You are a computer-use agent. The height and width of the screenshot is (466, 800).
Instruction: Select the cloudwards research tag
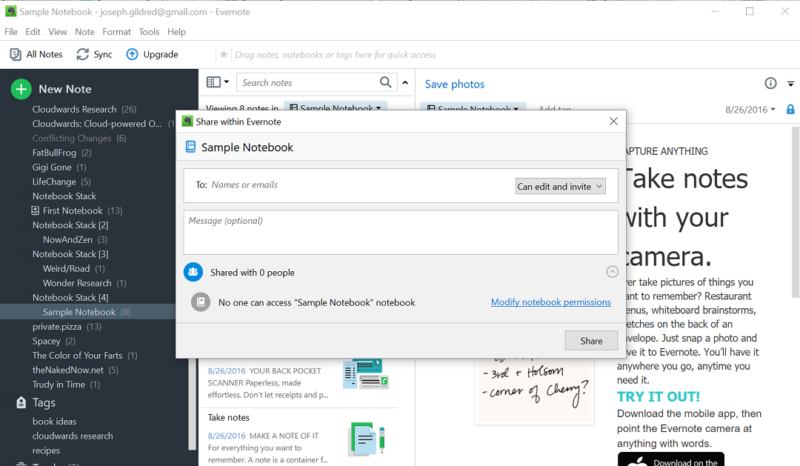72,436
